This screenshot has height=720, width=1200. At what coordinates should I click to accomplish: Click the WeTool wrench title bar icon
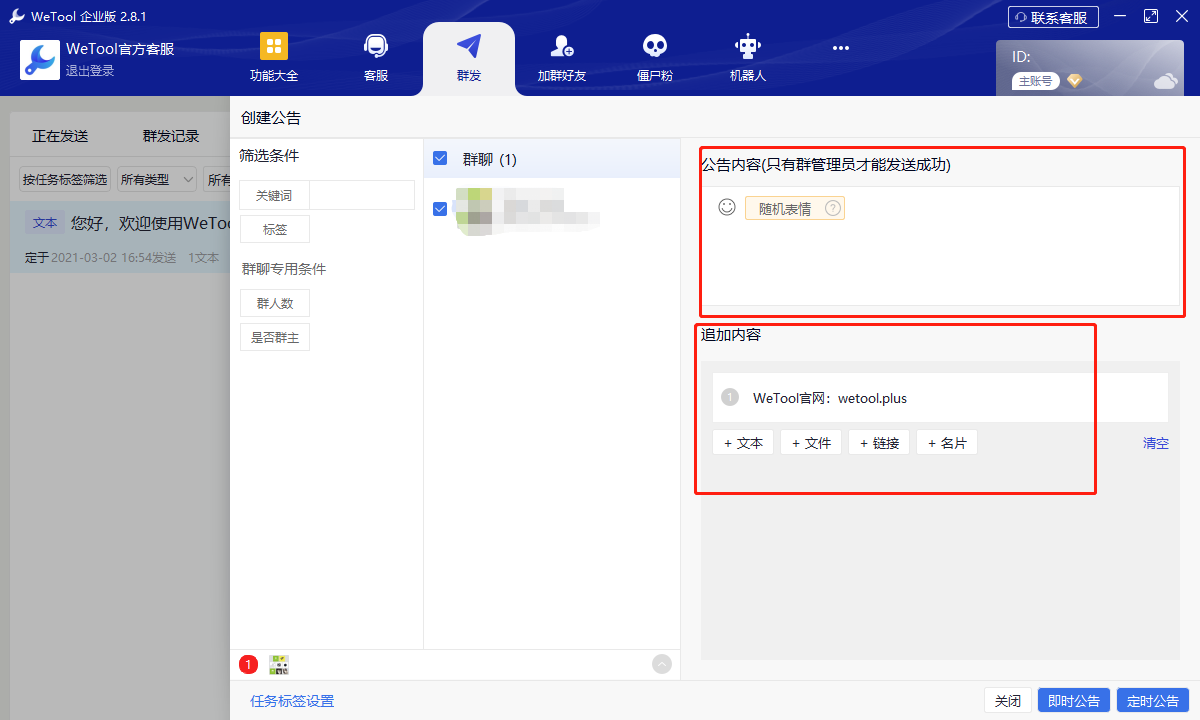click(17, 16)
